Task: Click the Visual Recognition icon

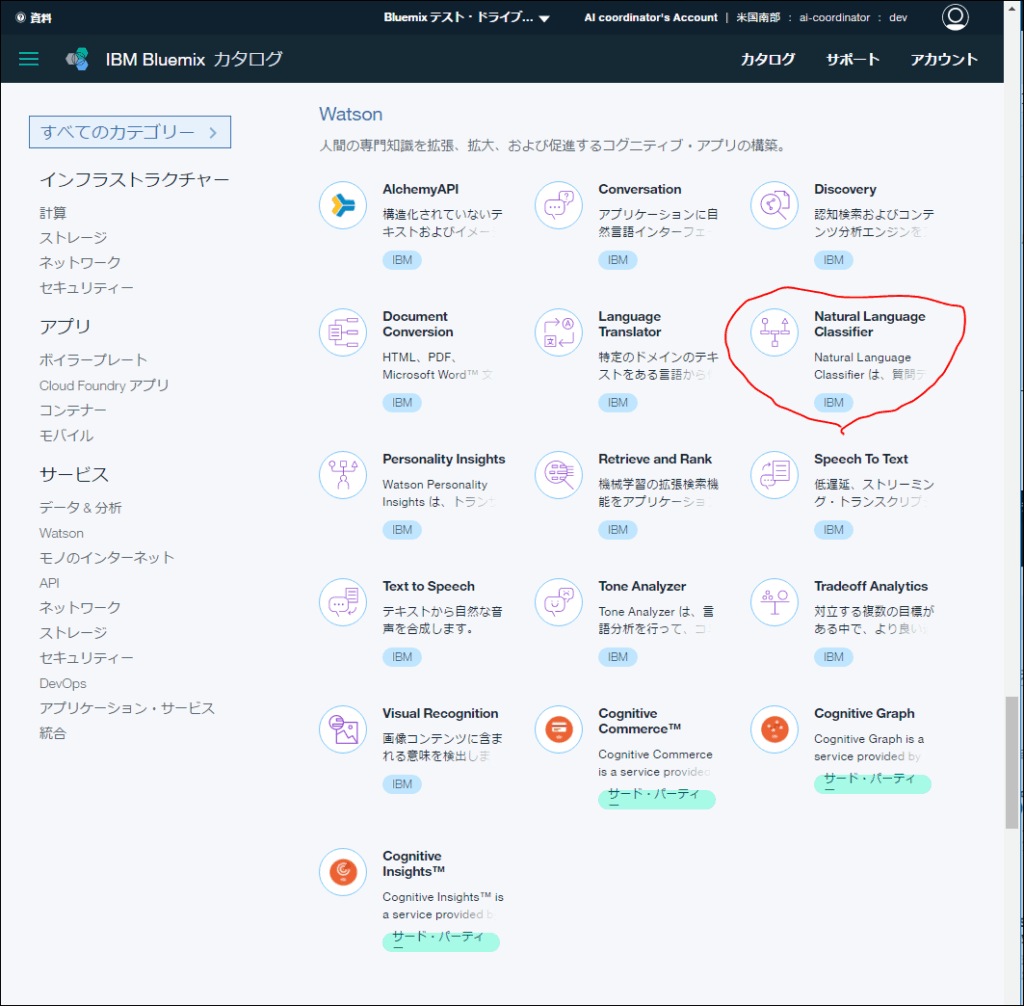Action: 343,730
